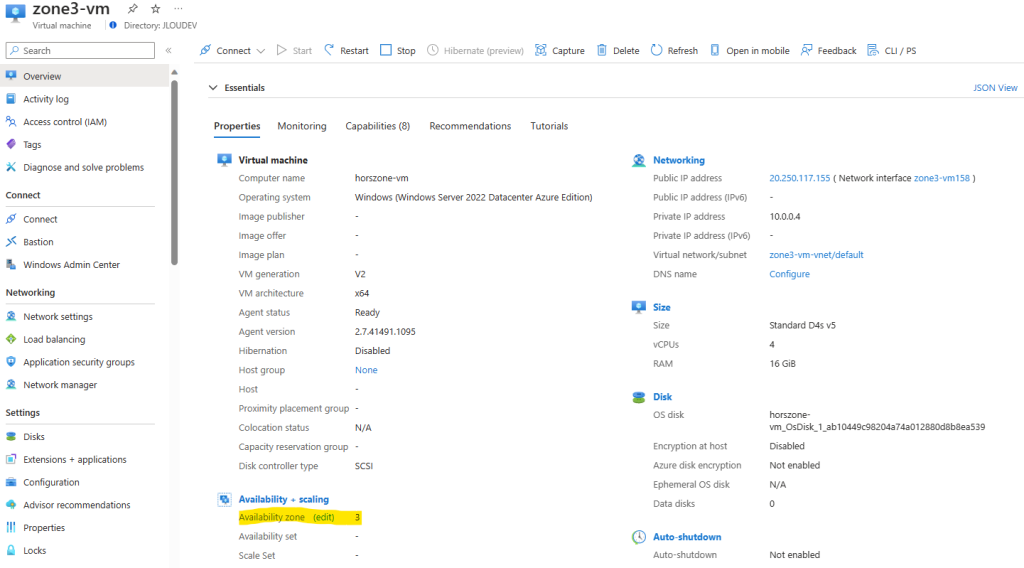Open the Size section heading link
The image size is (1024, 568).
662,307
